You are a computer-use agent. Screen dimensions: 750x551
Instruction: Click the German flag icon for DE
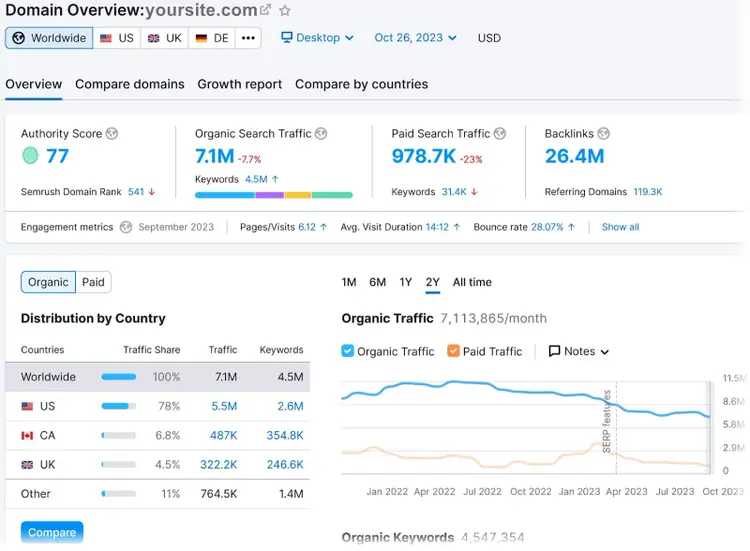coord(201,38)
